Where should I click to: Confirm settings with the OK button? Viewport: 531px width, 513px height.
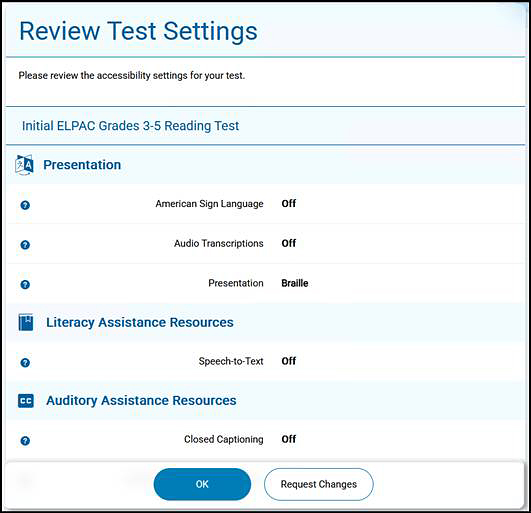(202, 484)
